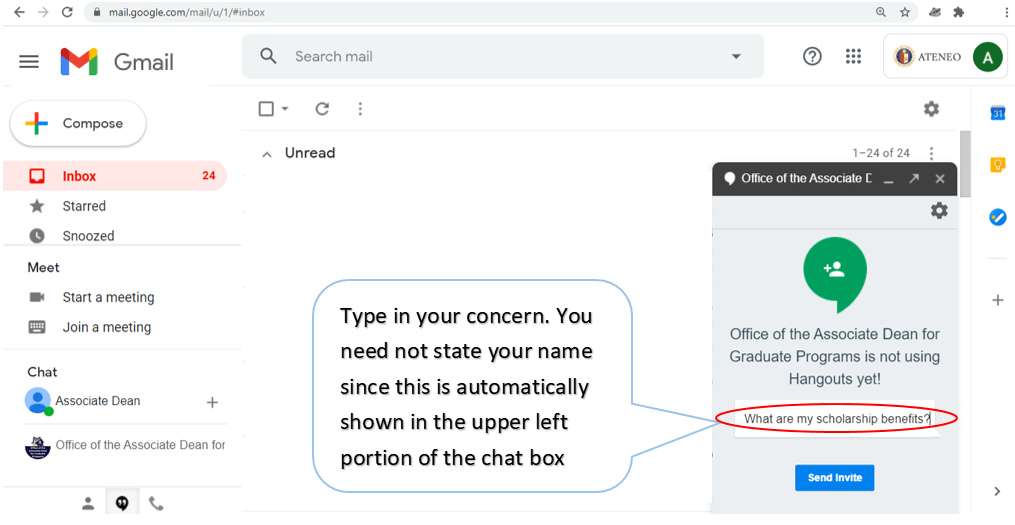The width and height of the screenshot is (1015, 525).
Task: Open the Unread section three-dot menu
Action: [931, 153]
